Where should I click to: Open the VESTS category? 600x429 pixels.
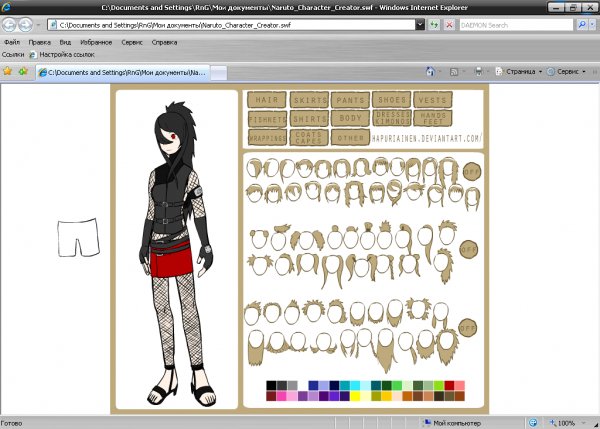[x=433, y=100]
